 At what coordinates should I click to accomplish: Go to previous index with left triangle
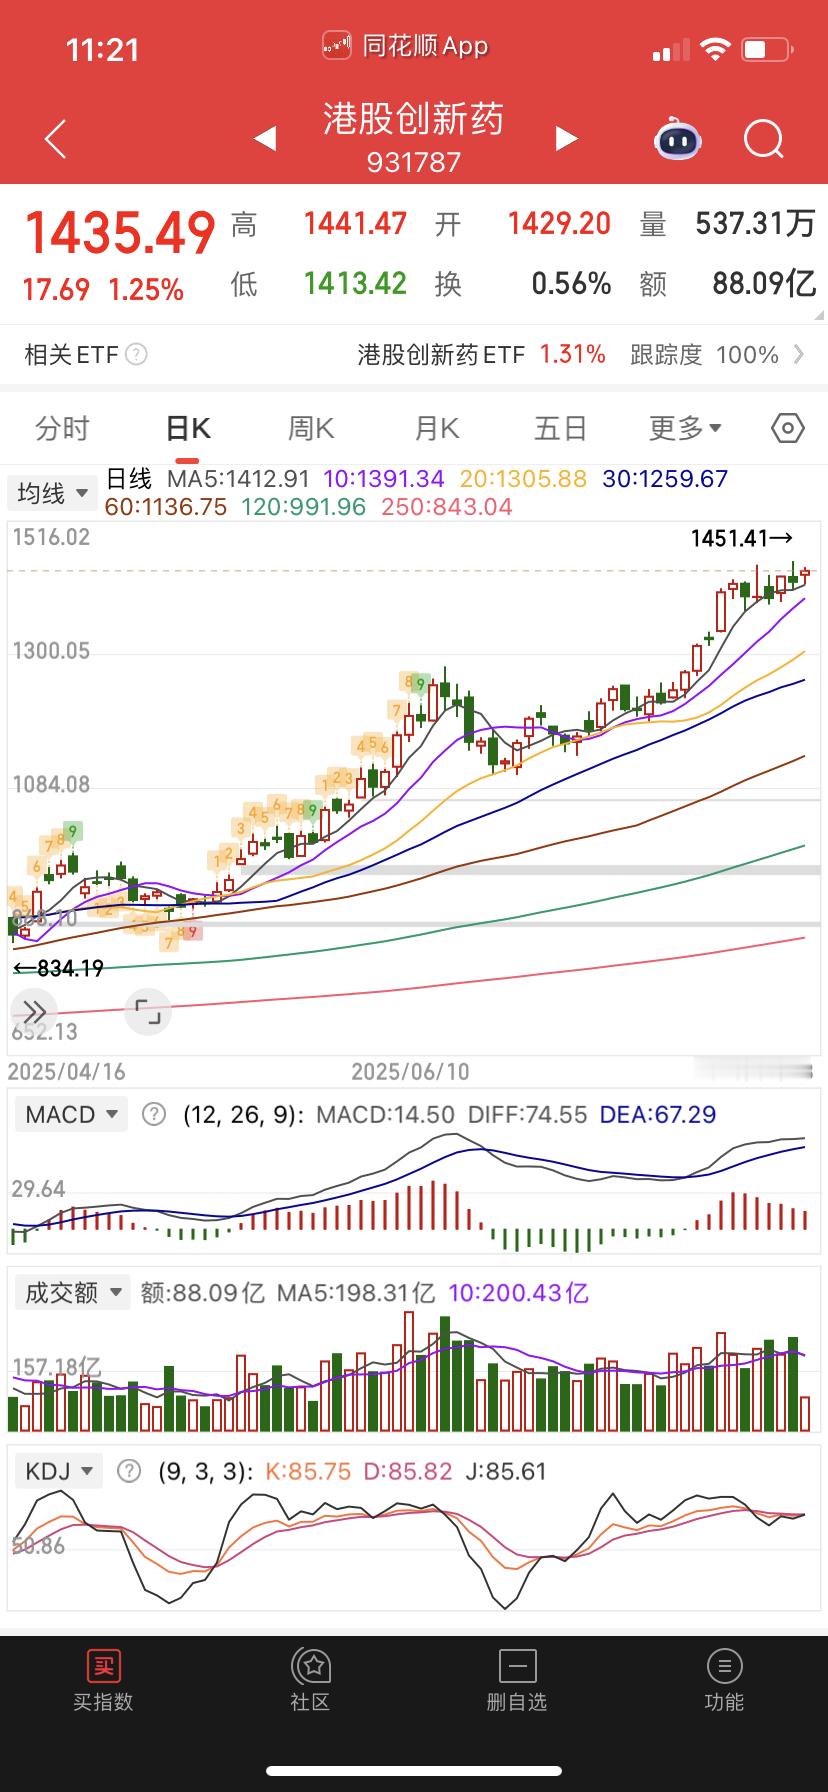pos(265,138)
